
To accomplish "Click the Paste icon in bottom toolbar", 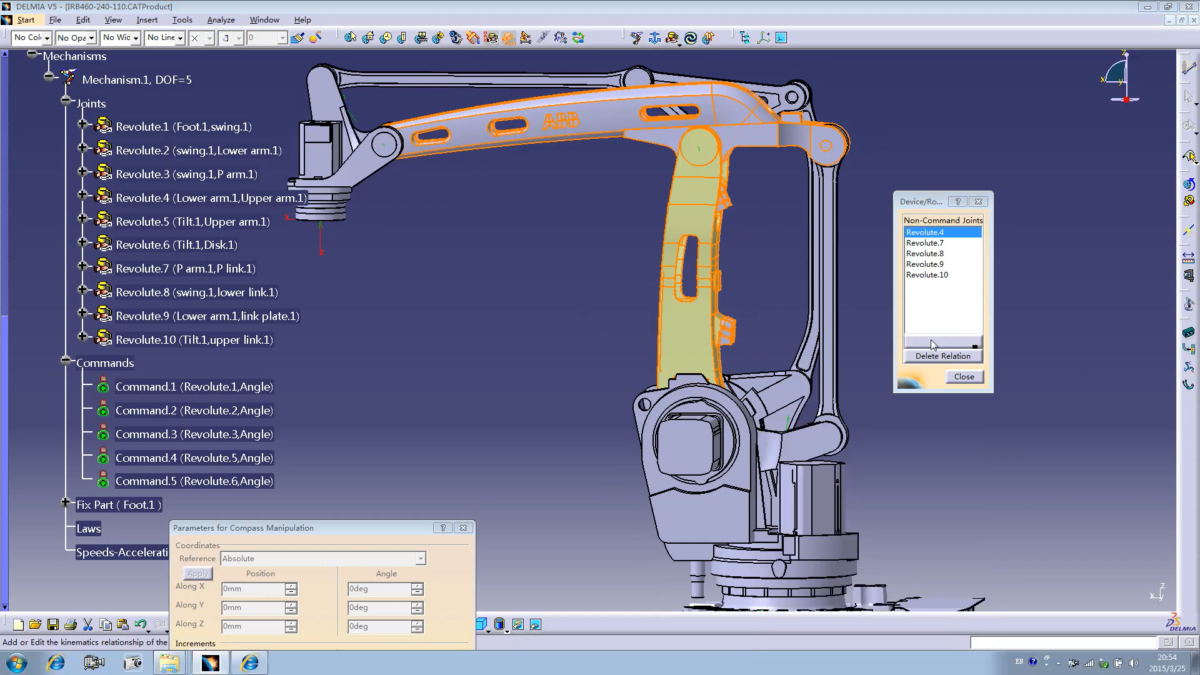I will click(122, 625).
